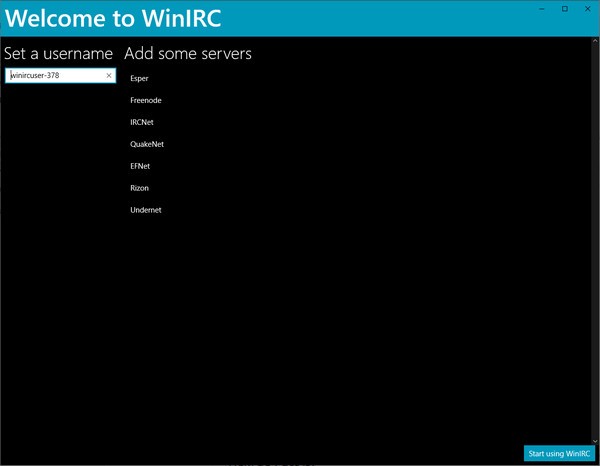Maximize the WinIRC window
This screenshot has width=600, height=466.
(x=565, y=9)
